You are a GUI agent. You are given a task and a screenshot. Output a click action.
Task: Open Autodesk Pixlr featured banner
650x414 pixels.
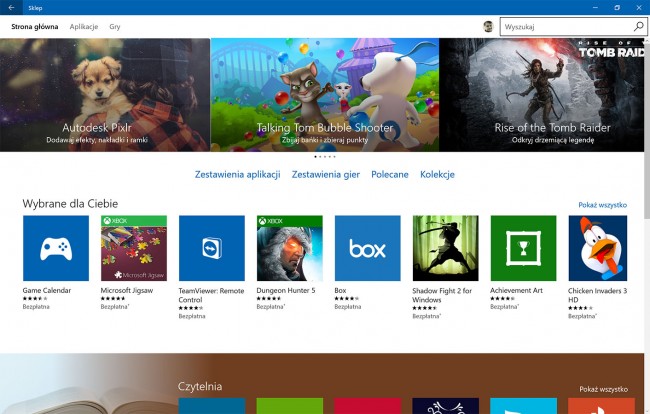coord(105,95)
